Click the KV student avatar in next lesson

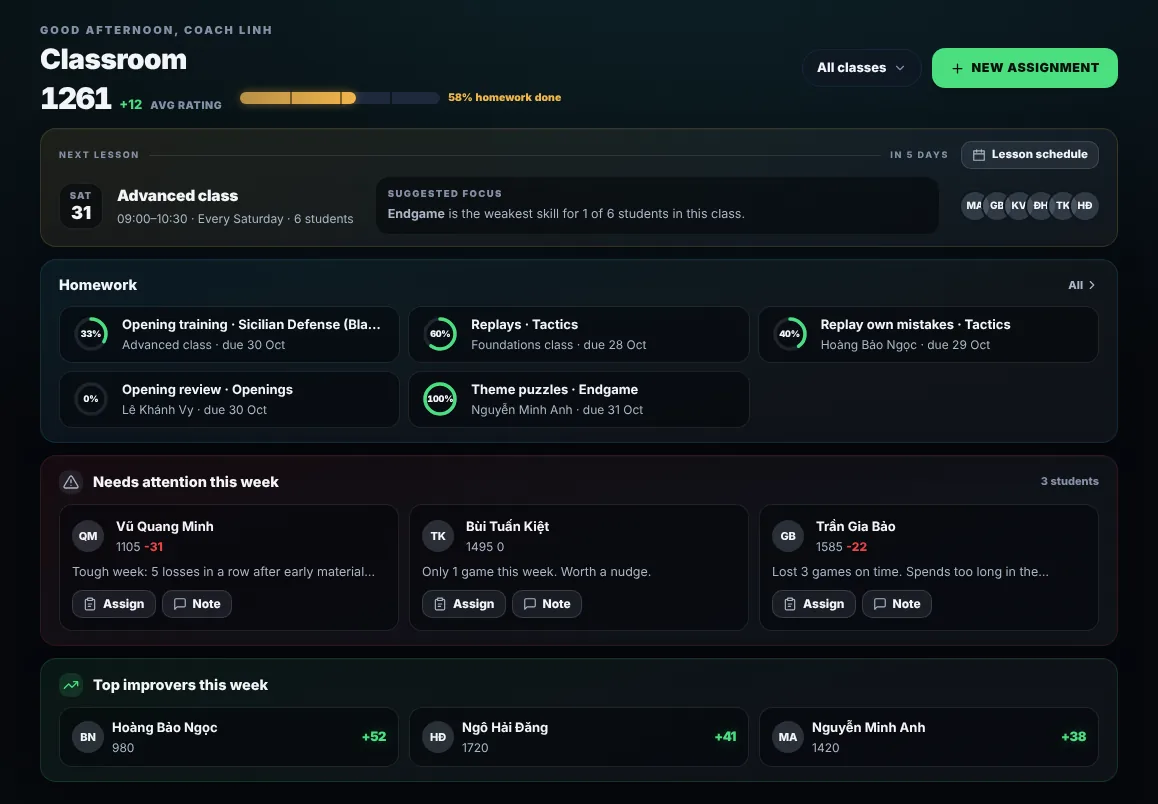click(1018, 206)
